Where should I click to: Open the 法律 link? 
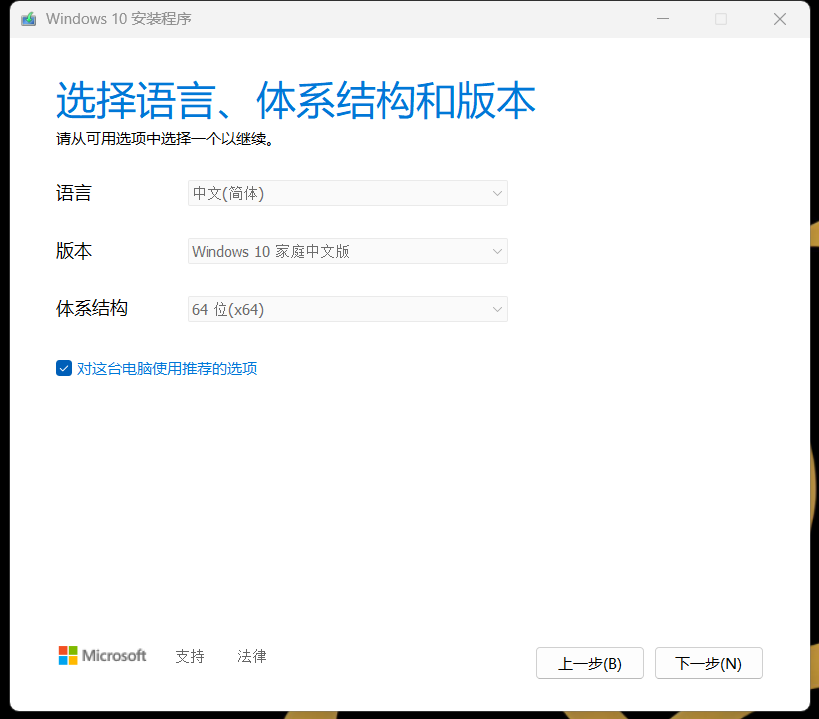[252, 656]
